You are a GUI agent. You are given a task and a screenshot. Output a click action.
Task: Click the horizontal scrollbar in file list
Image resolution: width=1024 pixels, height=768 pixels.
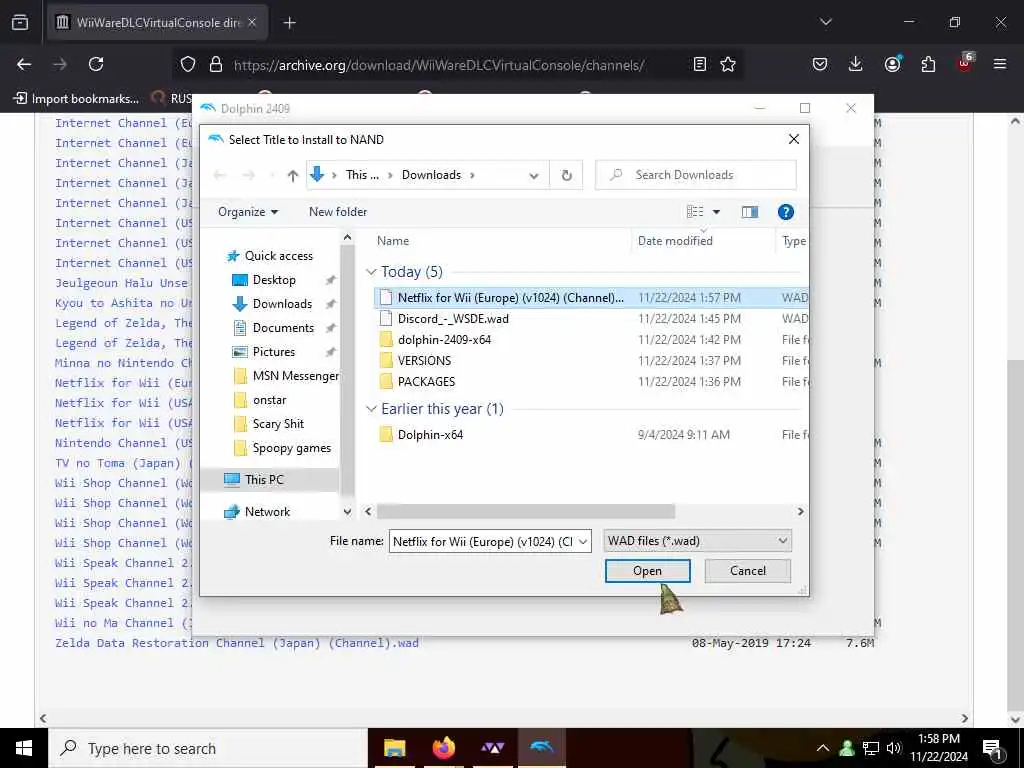click(x=526, y=511)
